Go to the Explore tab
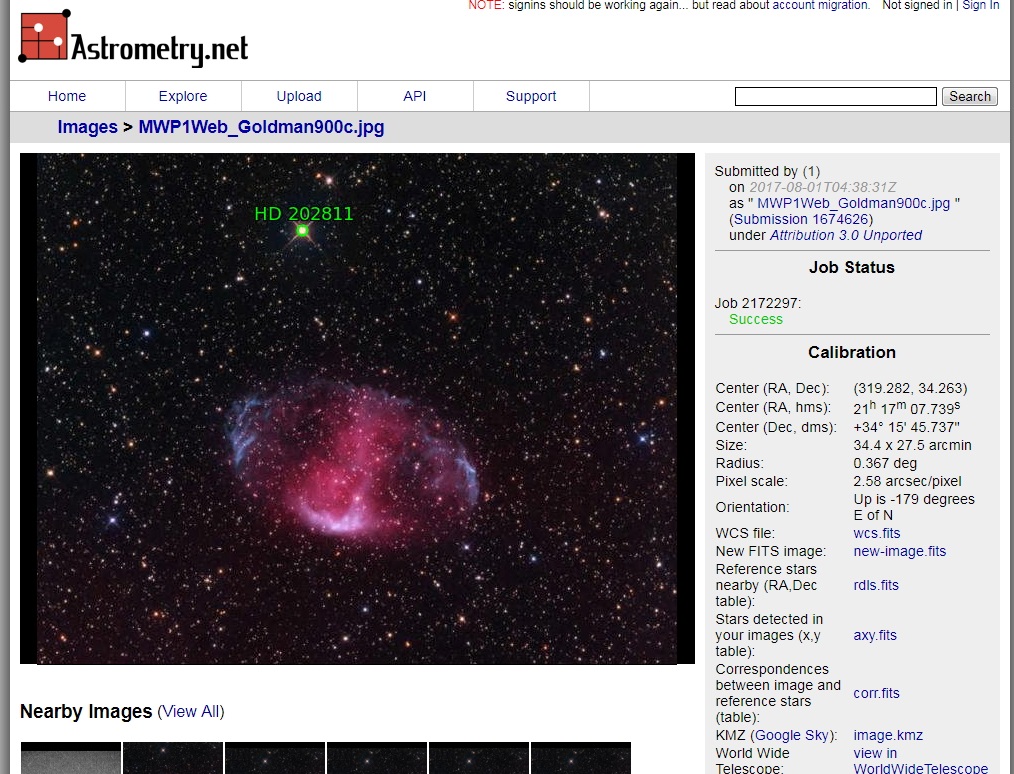 pyautogui.click(x=183, y=96)
